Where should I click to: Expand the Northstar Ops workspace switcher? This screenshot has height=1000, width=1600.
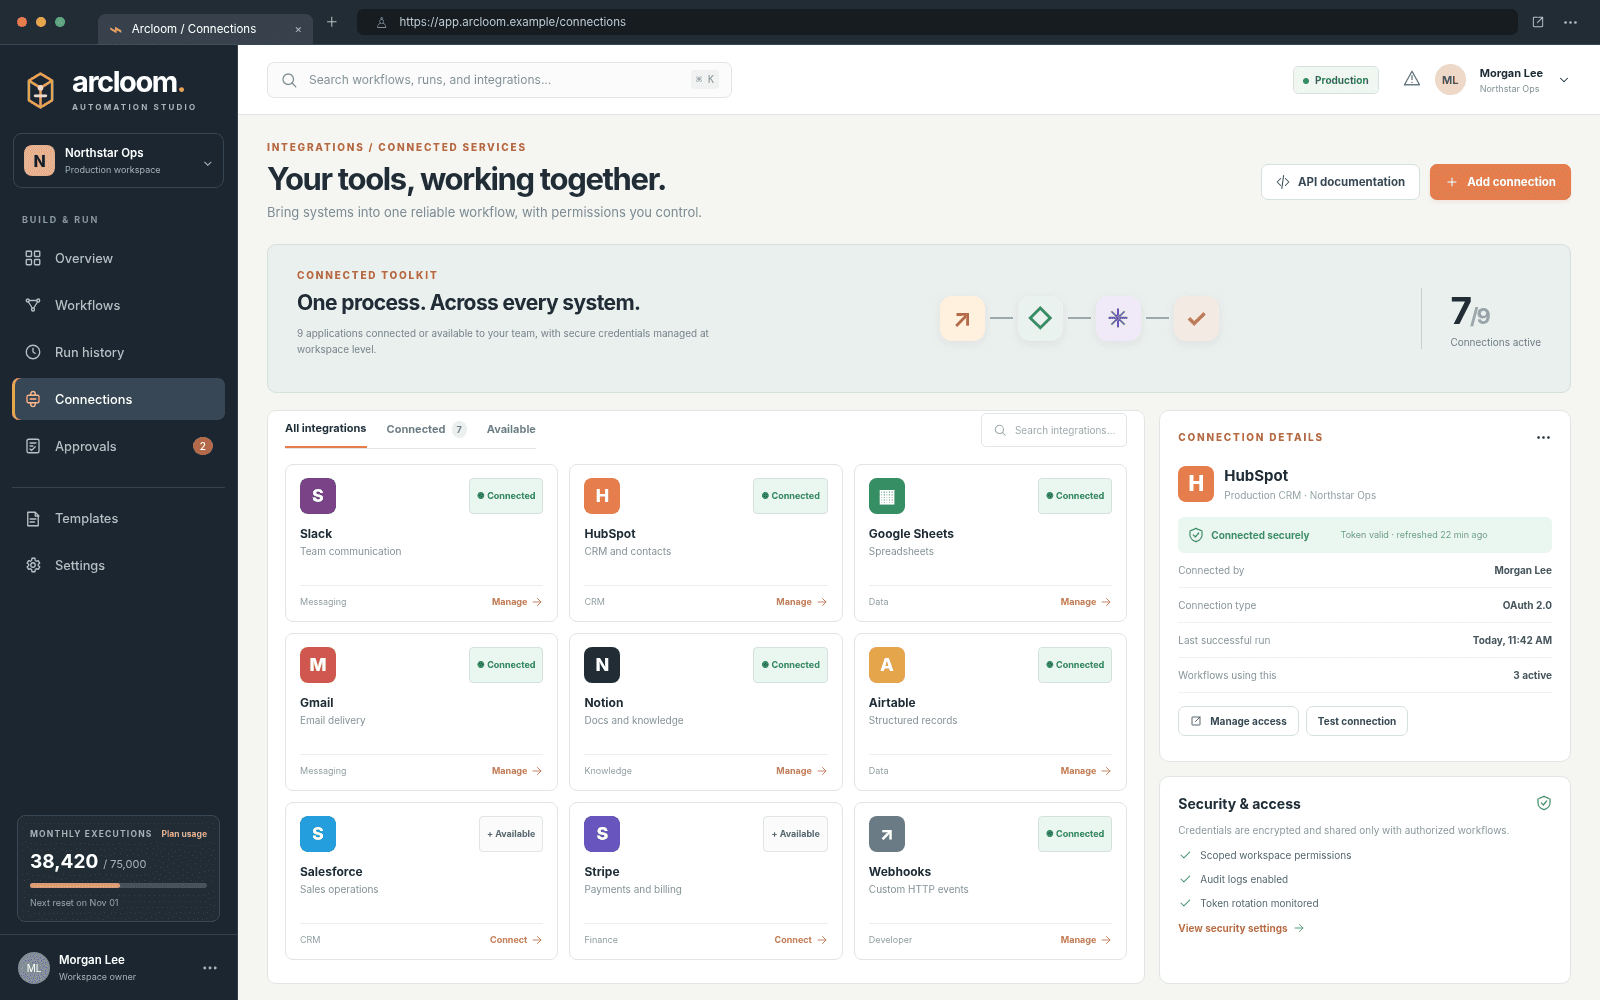click(x=118, y=160)
